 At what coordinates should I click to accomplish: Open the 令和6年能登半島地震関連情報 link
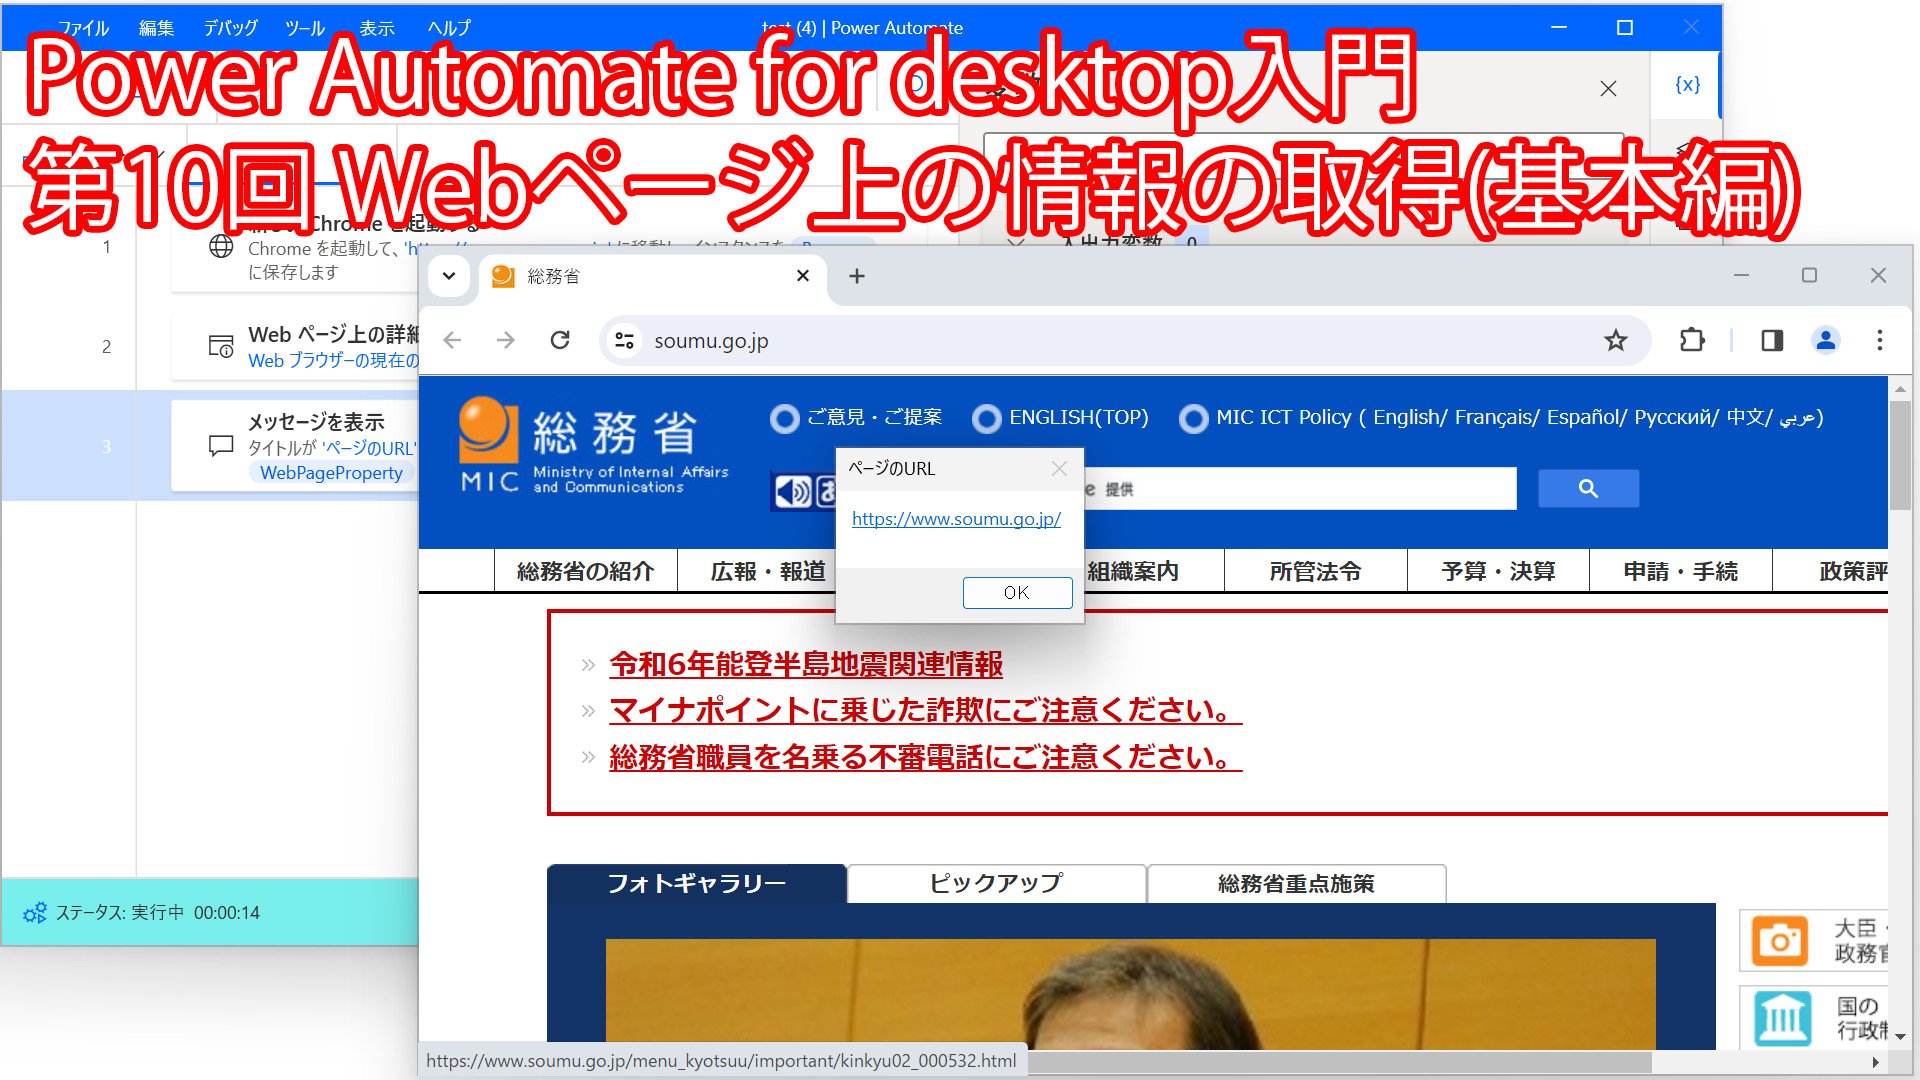[x=806, y=665]
